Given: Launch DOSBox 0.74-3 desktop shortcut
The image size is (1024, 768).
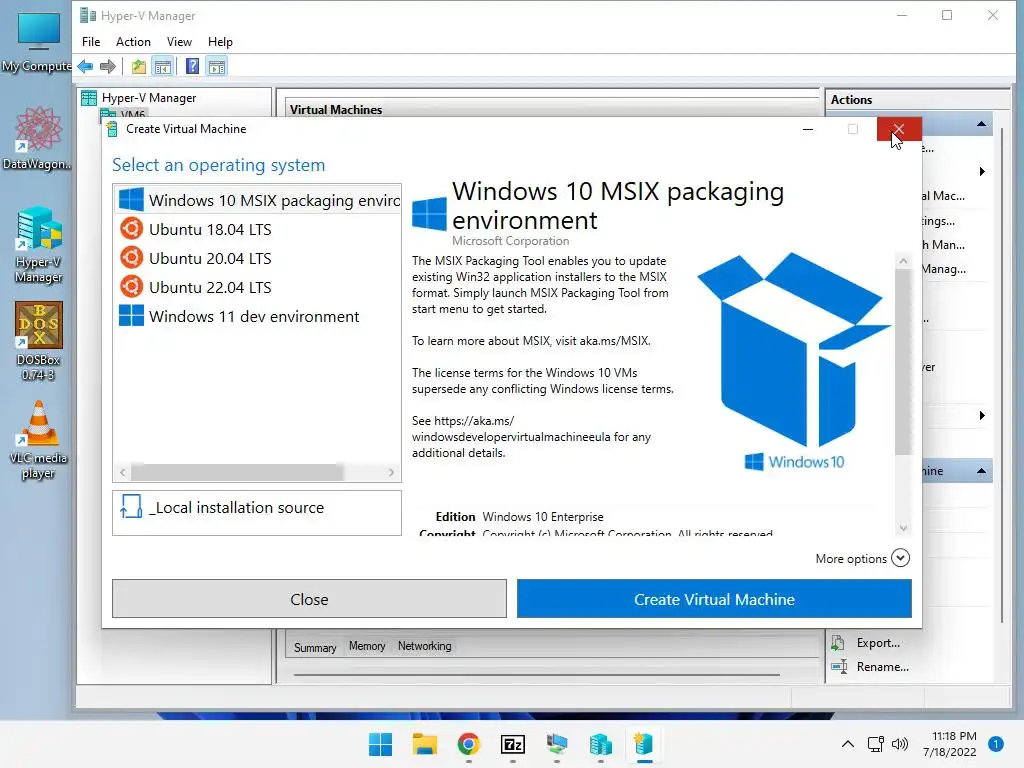Looking at the screenshot, I should 39,341.
